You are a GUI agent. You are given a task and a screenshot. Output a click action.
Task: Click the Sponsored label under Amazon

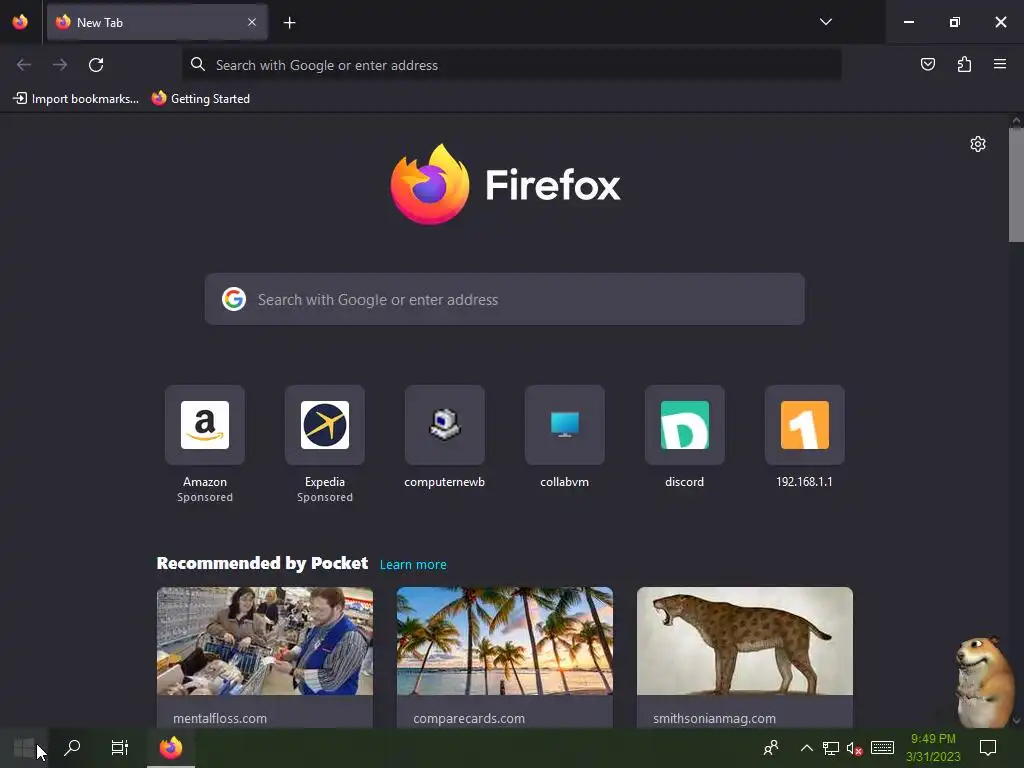point(204,498)
